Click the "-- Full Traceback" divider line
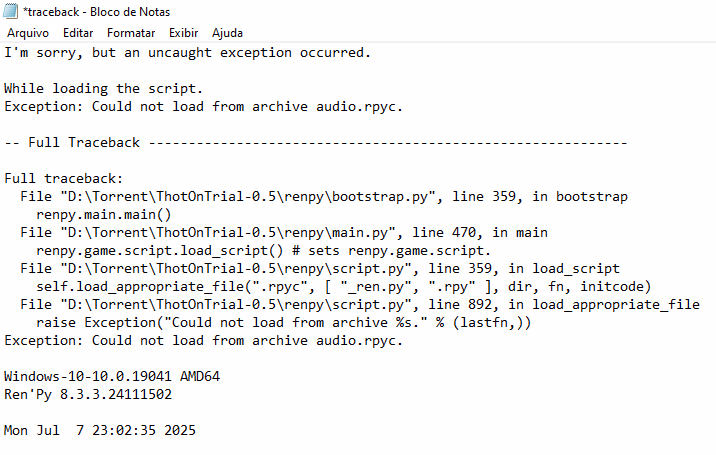The image size is (716, 455). 315,143
